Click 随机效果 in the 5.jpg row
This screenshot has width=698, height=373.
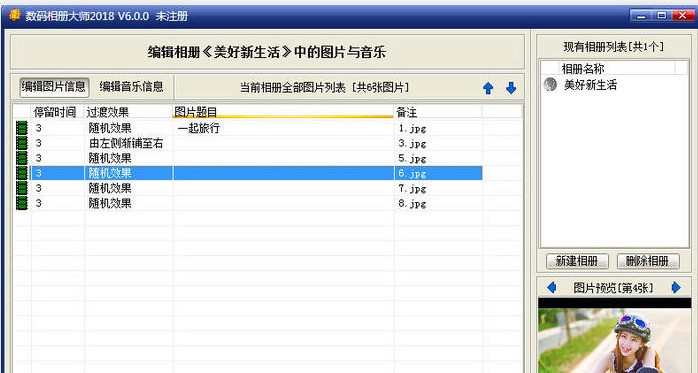coord(110,158)
